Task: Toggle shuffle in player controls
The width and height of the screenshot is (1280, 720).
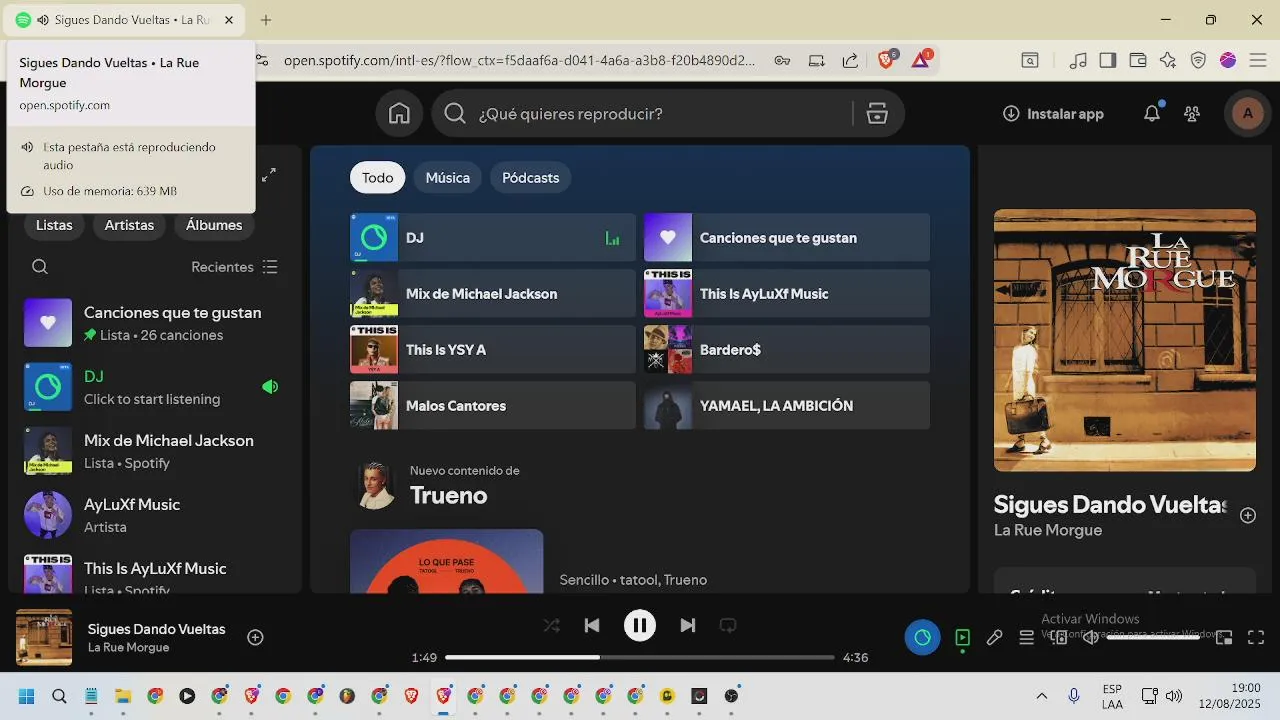Action: click(551, 626)
